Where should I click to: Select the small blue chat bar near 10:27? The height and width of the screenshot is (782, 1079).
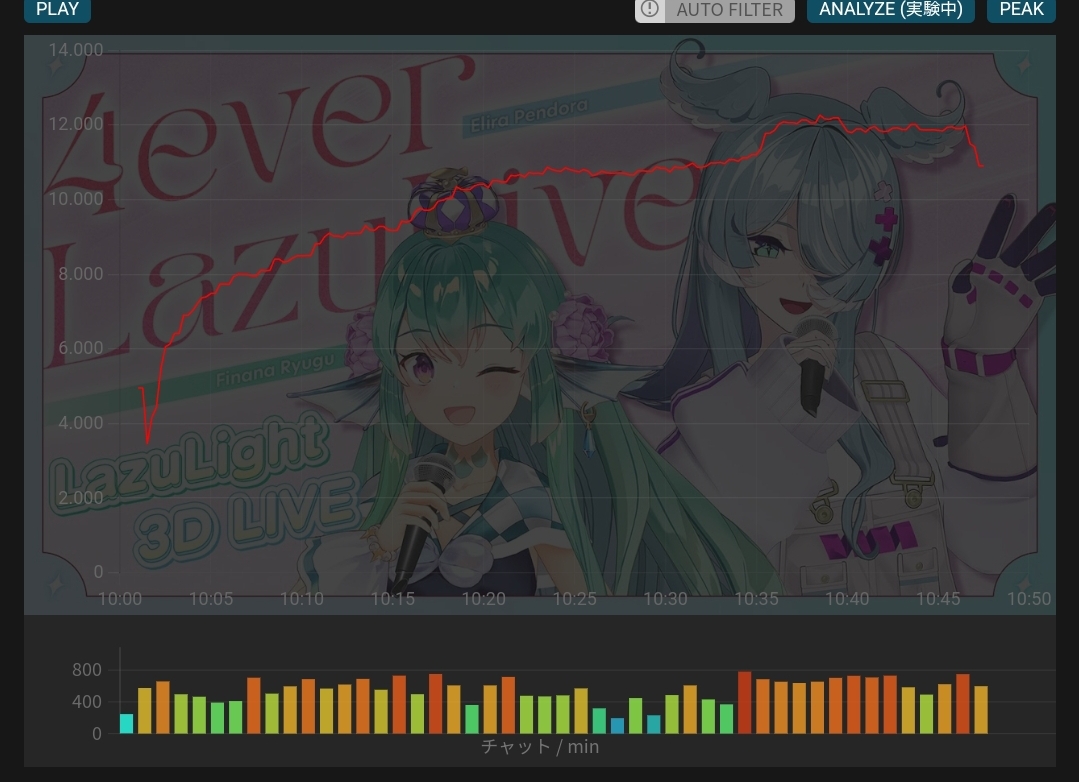[x=617, y=726]
